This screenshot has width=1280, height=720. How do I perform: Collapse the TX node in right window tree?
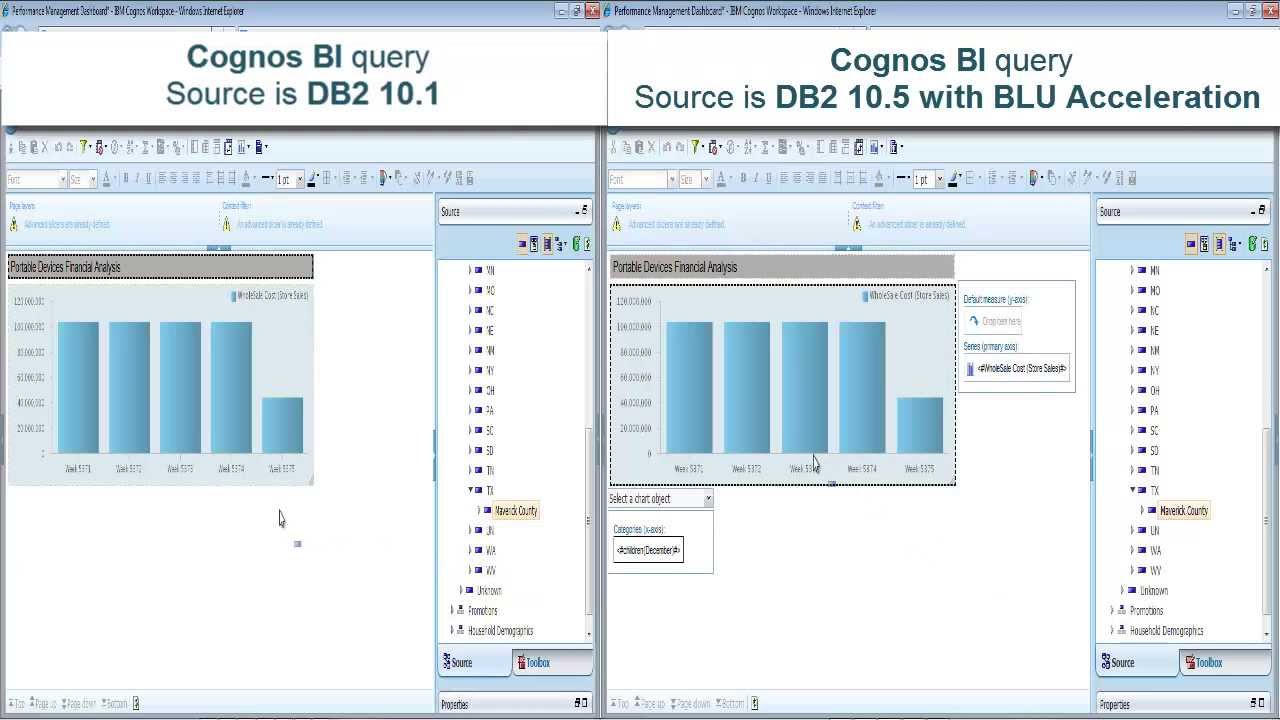coord(1133,490)
